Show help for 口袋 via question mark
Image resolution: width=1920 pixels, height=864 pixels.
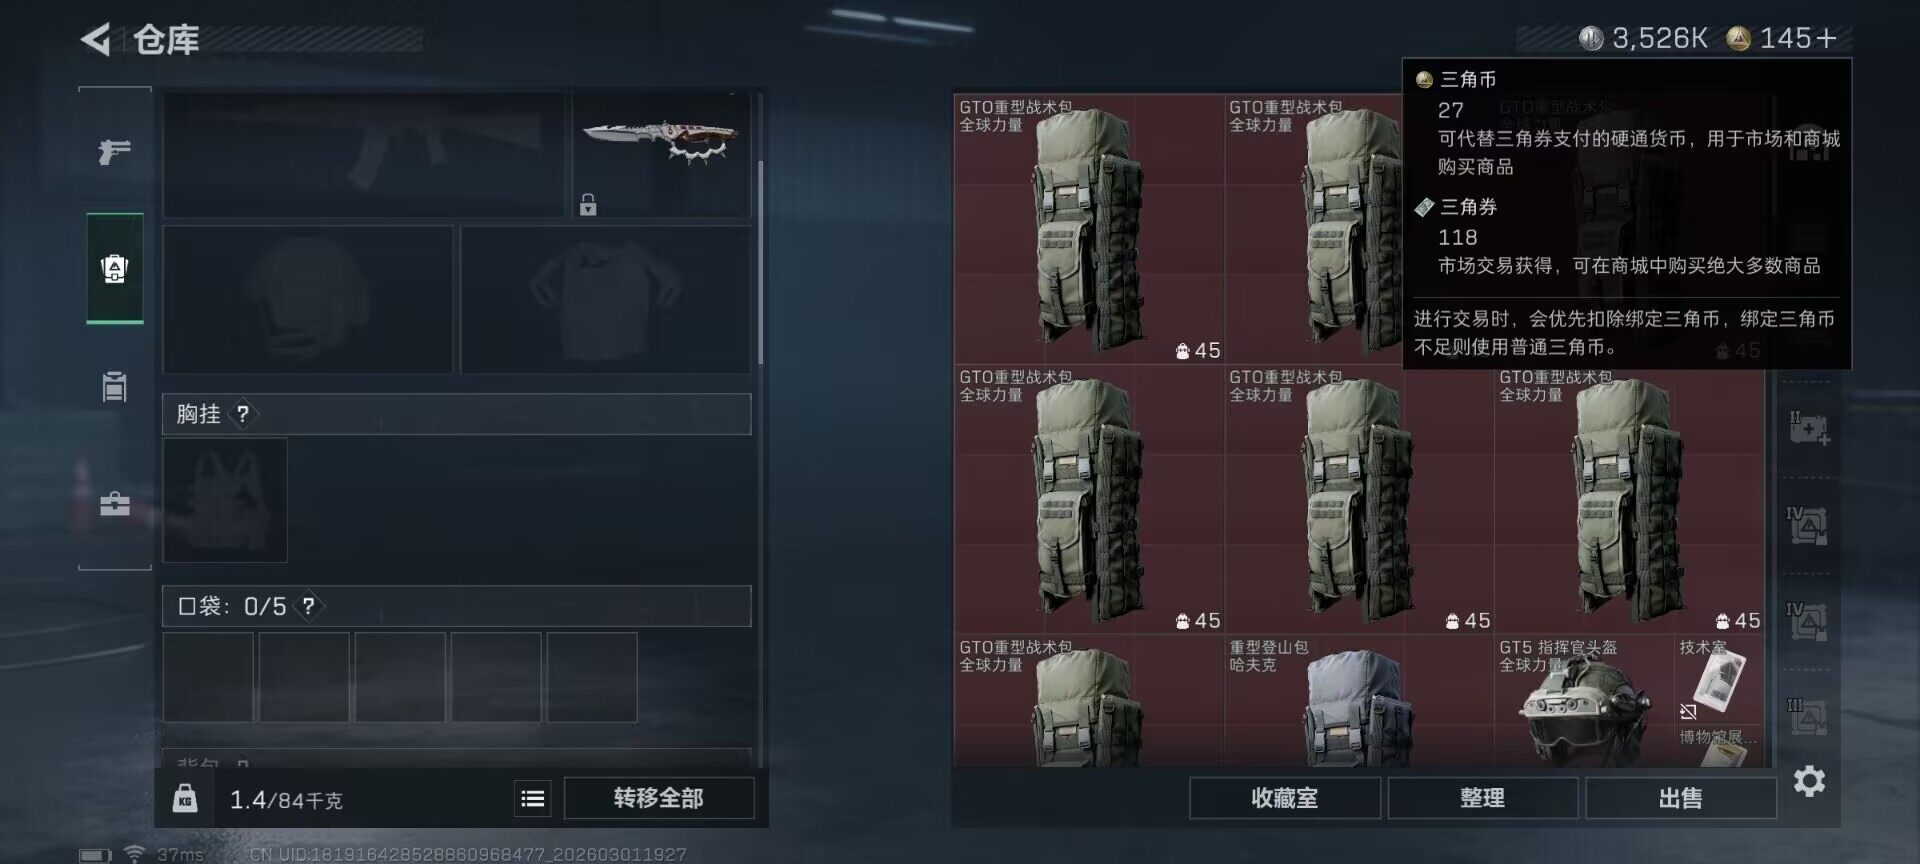tap(309, 606)
